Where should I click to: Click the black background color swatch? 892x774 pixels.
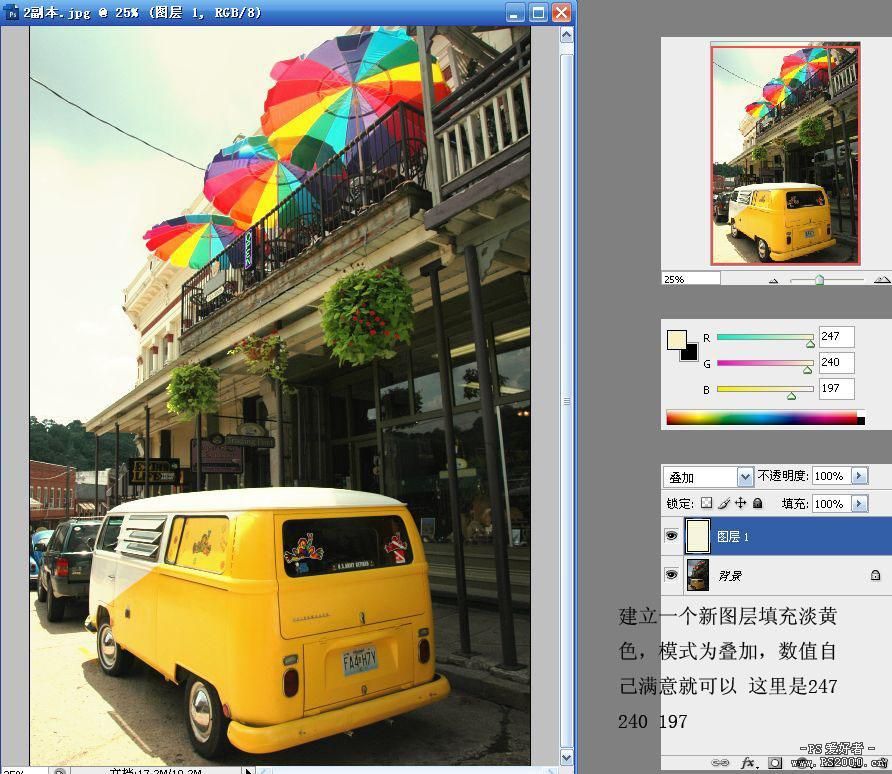coord(691,353)
